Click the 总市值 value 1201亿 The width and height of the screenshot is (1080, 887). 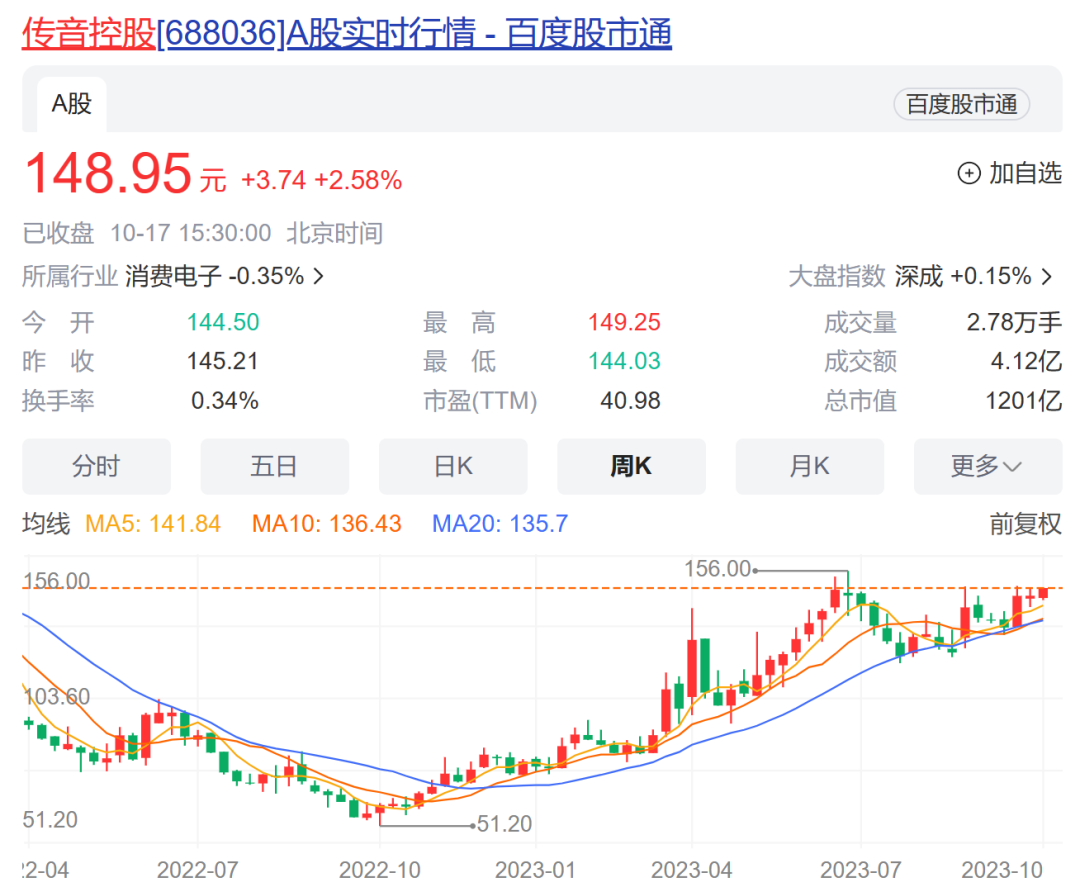[x=1024, y=401]
